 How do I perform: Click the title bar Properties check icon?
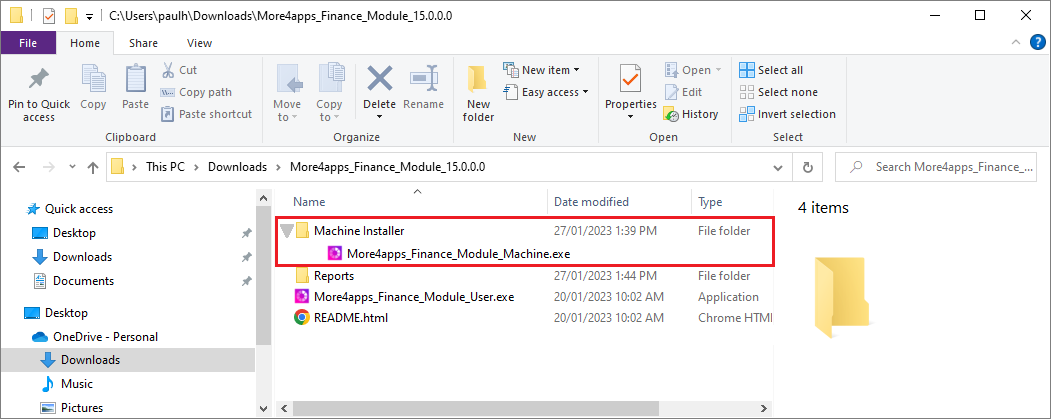[x=48, y=15]
